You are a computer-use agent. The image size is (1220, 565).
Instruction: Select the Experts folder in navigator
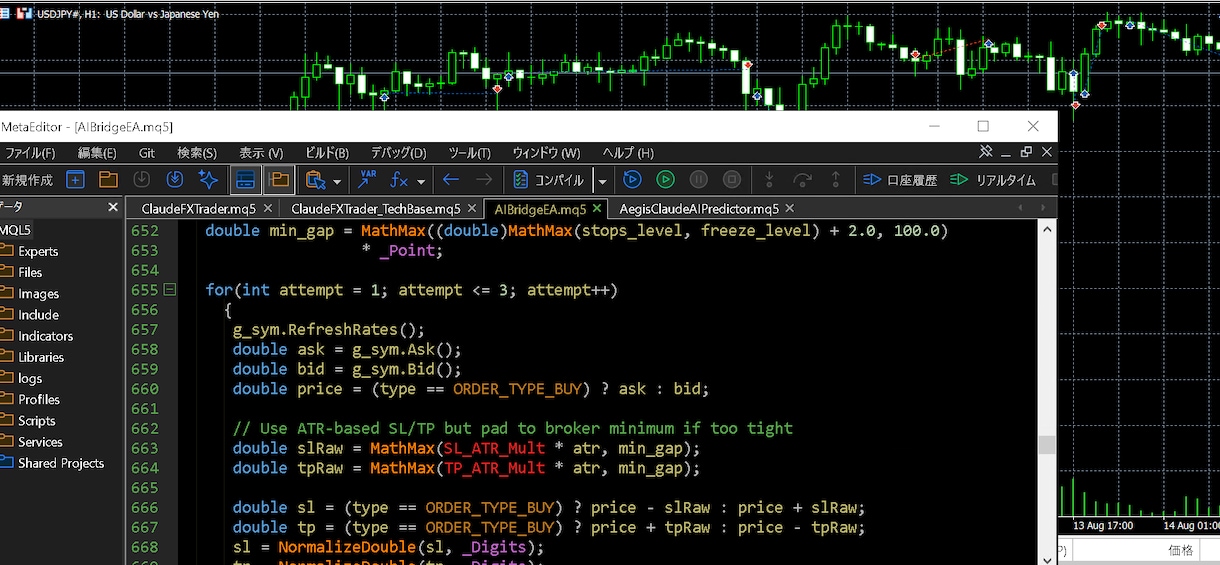tap(38, 251)
